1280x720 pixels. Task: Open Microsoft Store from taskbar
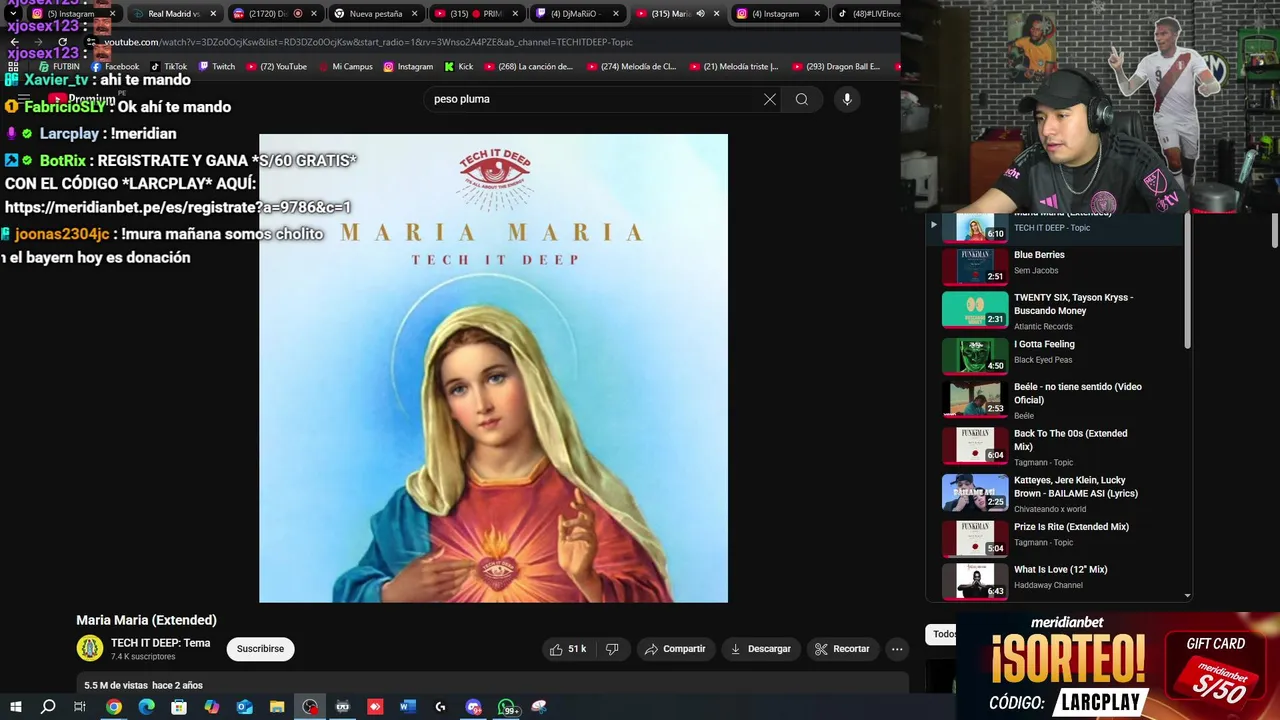tap(179, 707)
